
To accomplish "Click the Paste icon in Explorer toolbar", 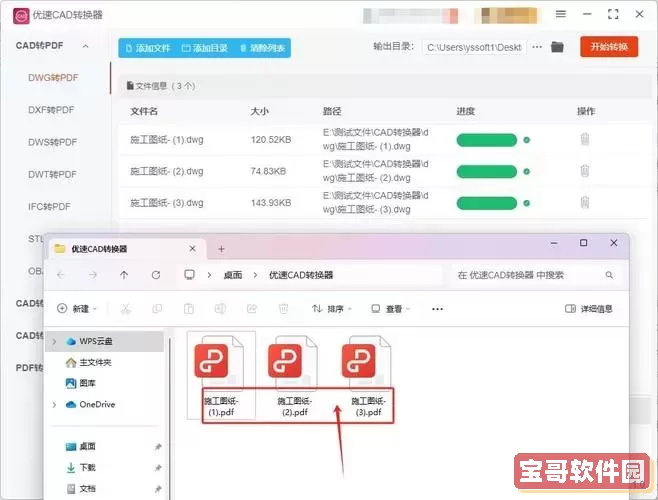I will (x=189, y=309).
